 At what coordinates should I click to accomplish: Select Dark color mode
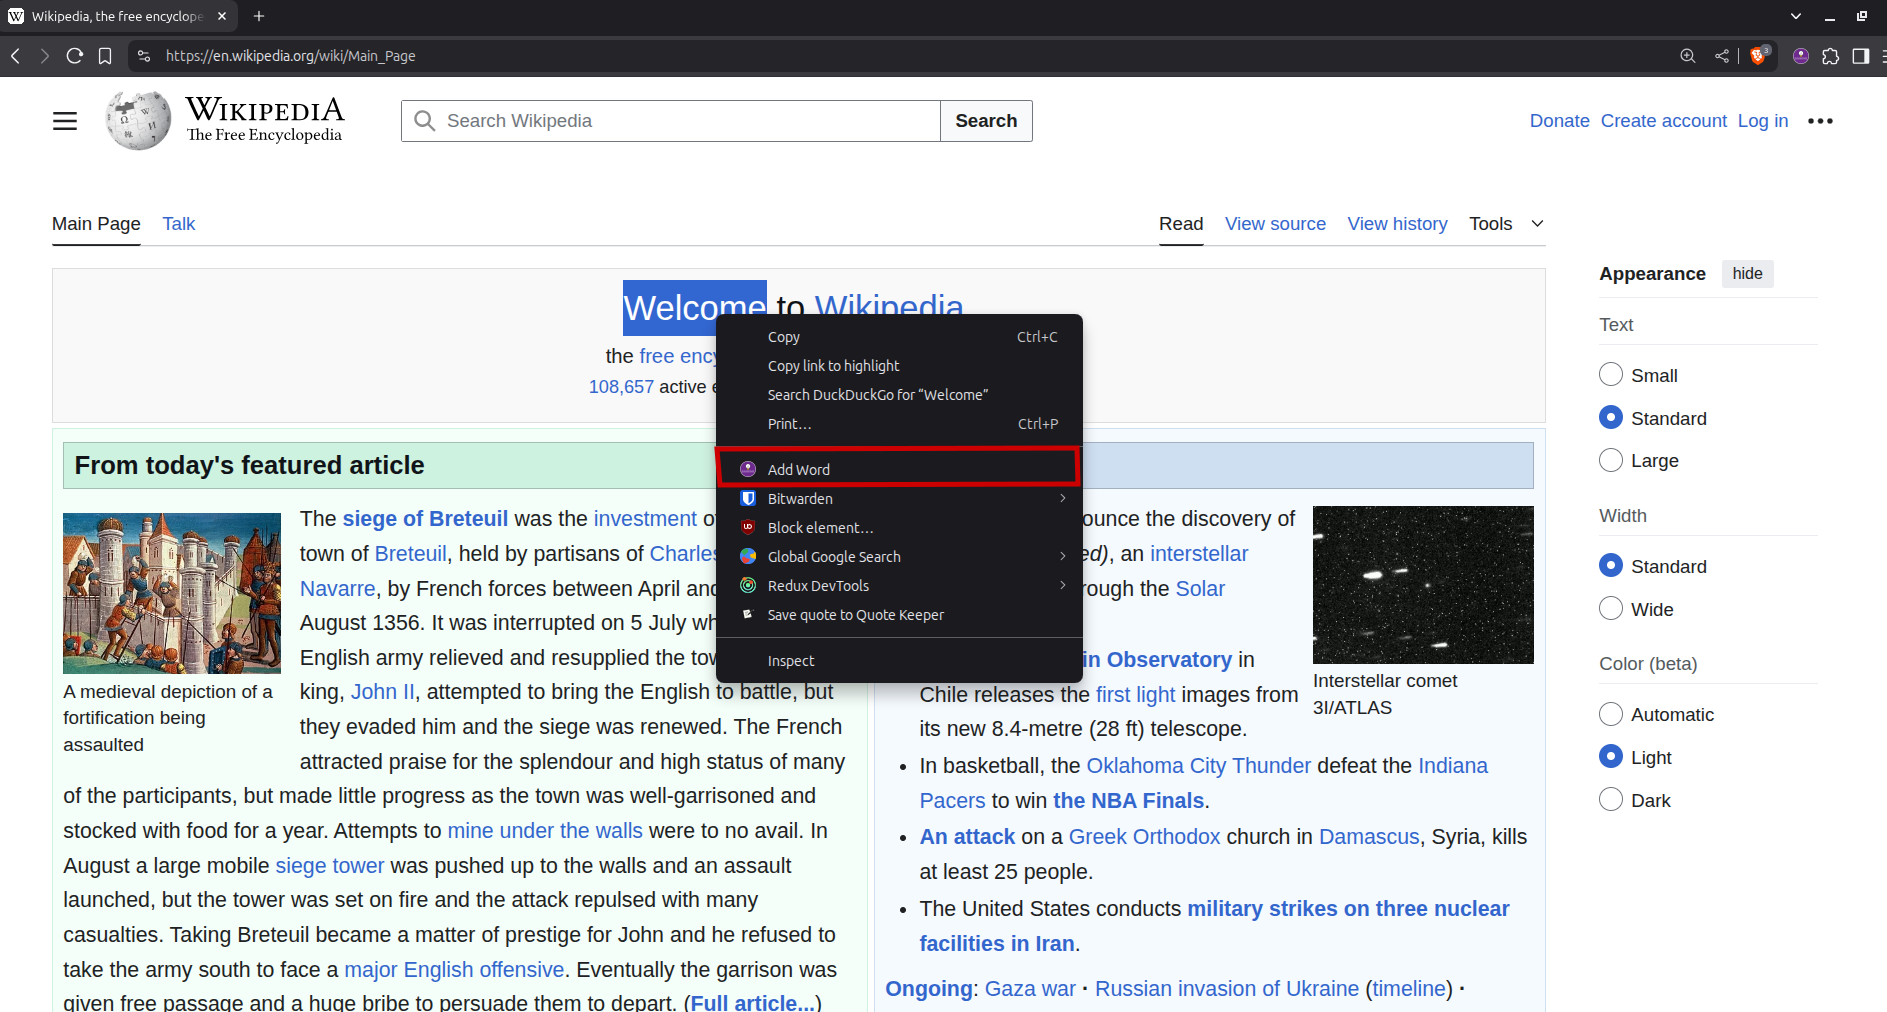coord(1611,800)
